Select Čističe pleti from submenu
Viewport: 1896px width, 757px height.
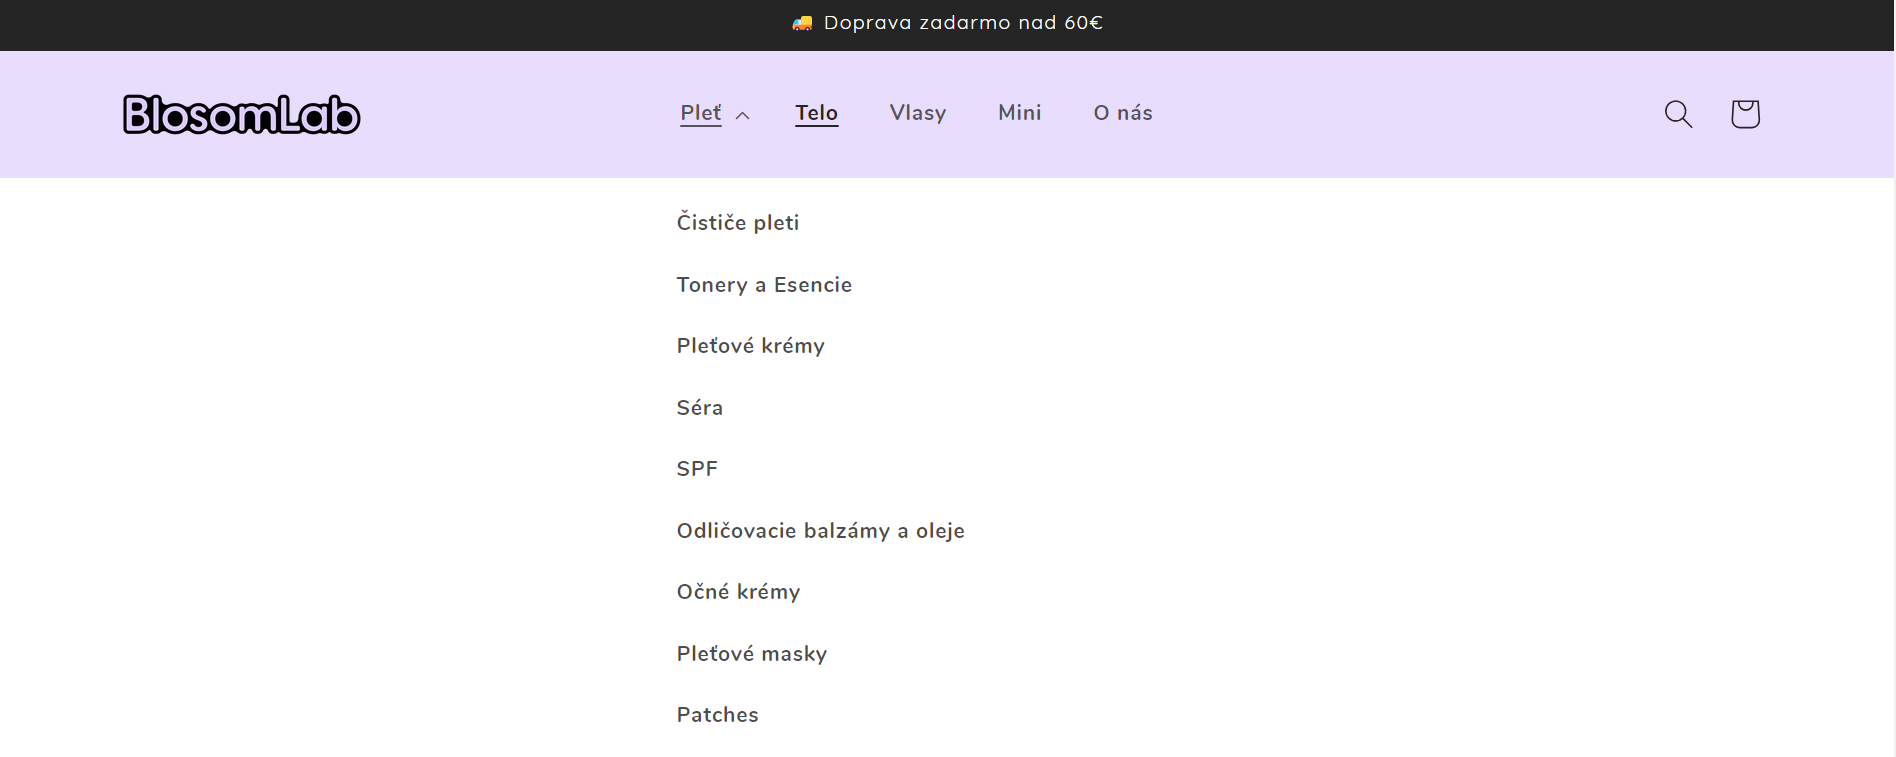(x=737, y=222)
